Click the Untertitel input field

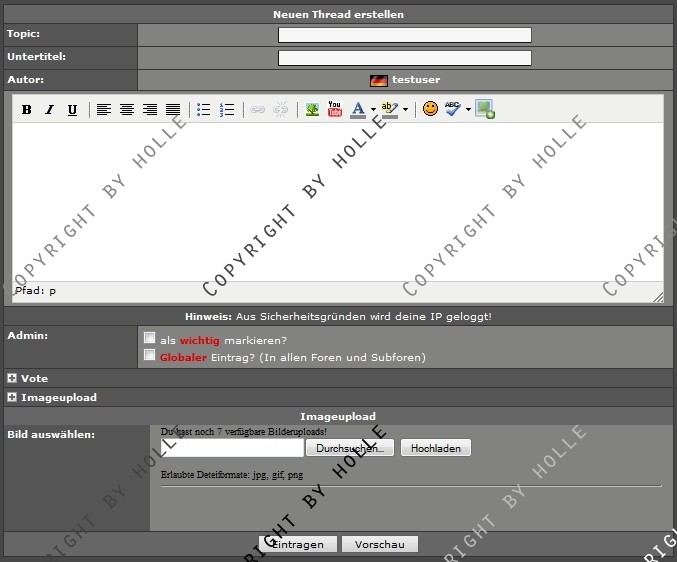point(405,58)
